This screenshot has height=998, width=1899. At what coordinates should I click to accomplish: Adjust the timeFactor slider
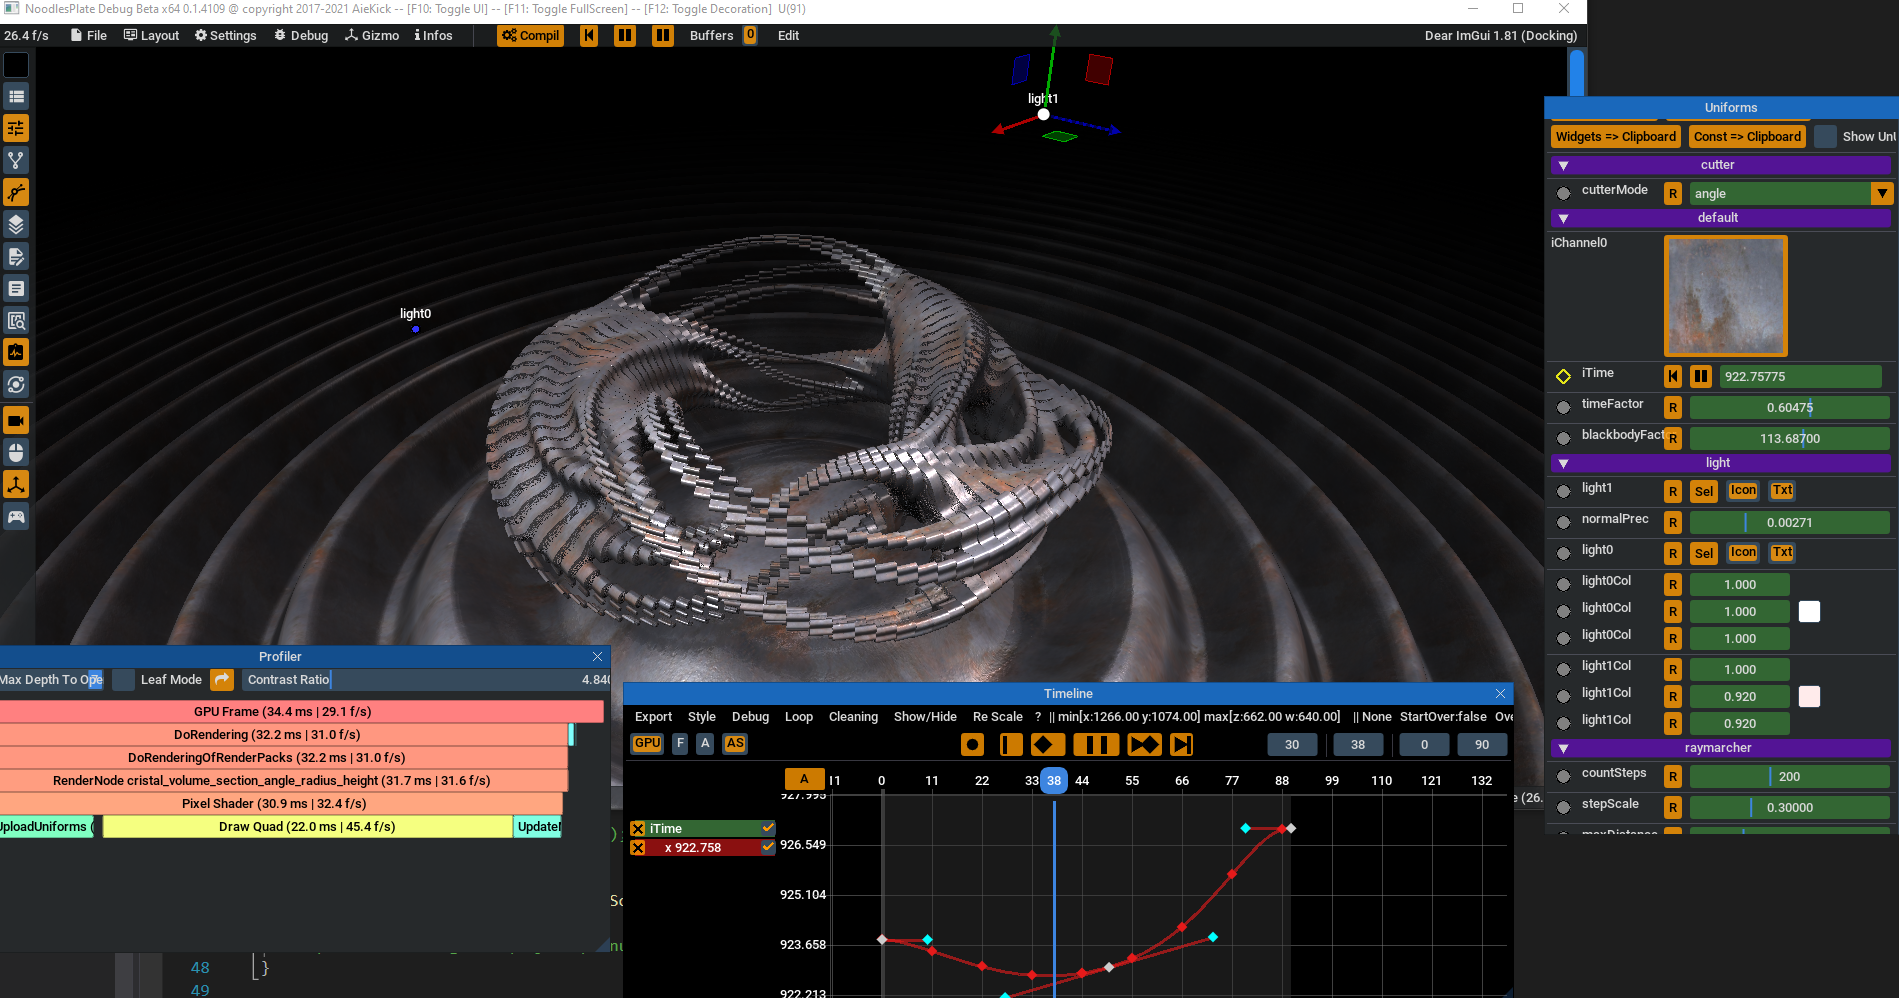pos(1789,408)
